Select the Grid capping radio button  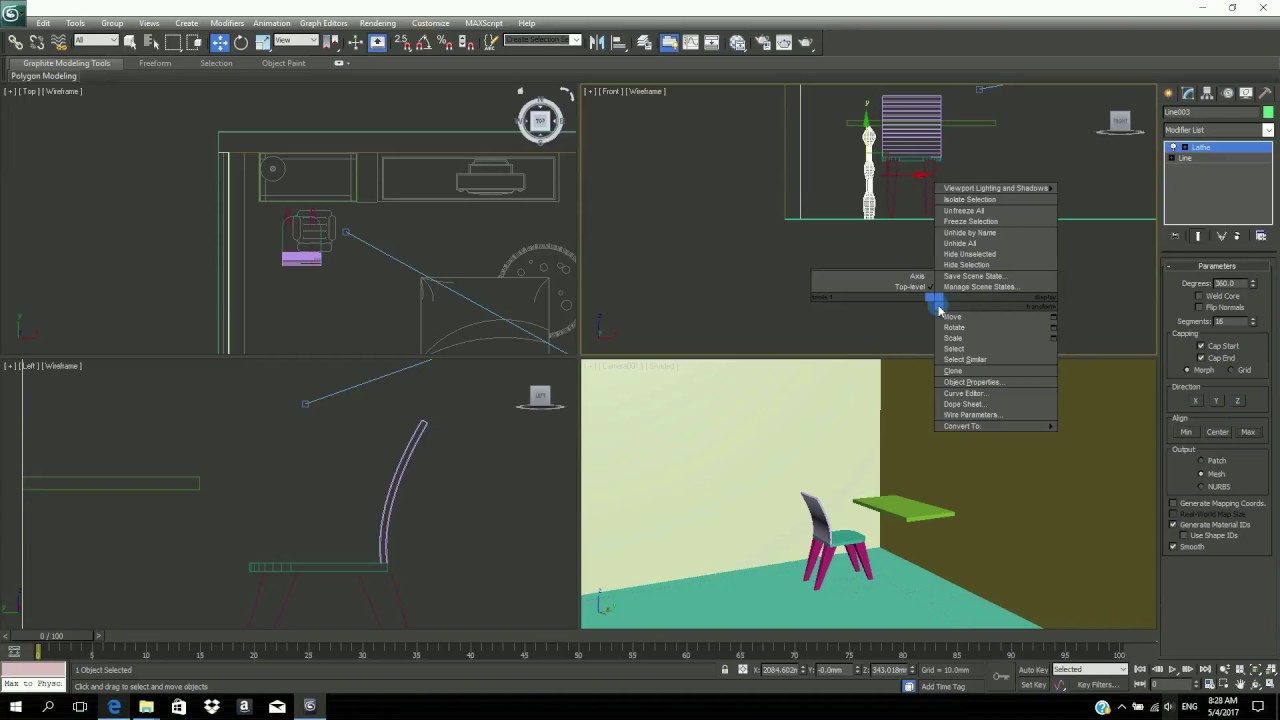pos(1229,370)
